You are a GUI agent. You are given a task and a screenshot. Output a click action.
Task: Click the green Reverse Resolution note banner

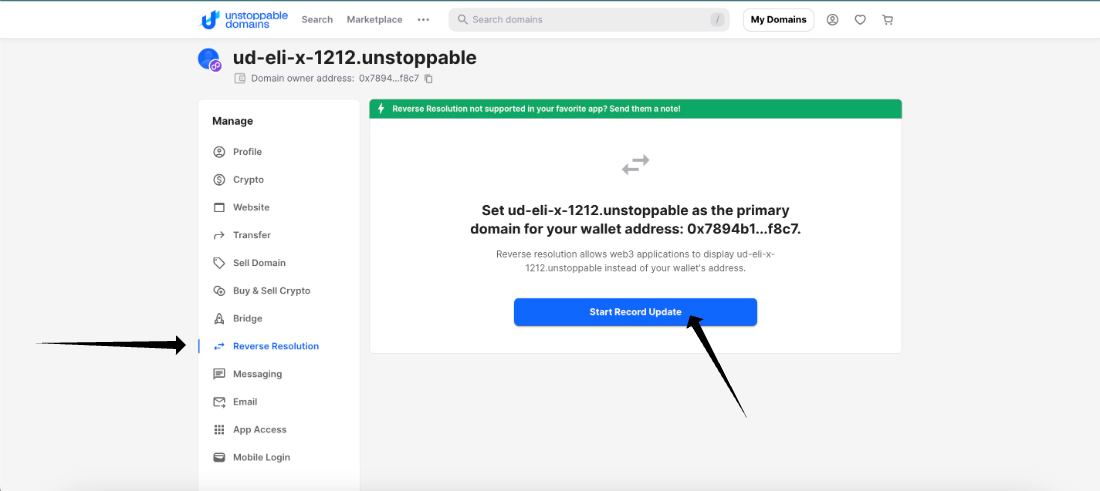636,109
